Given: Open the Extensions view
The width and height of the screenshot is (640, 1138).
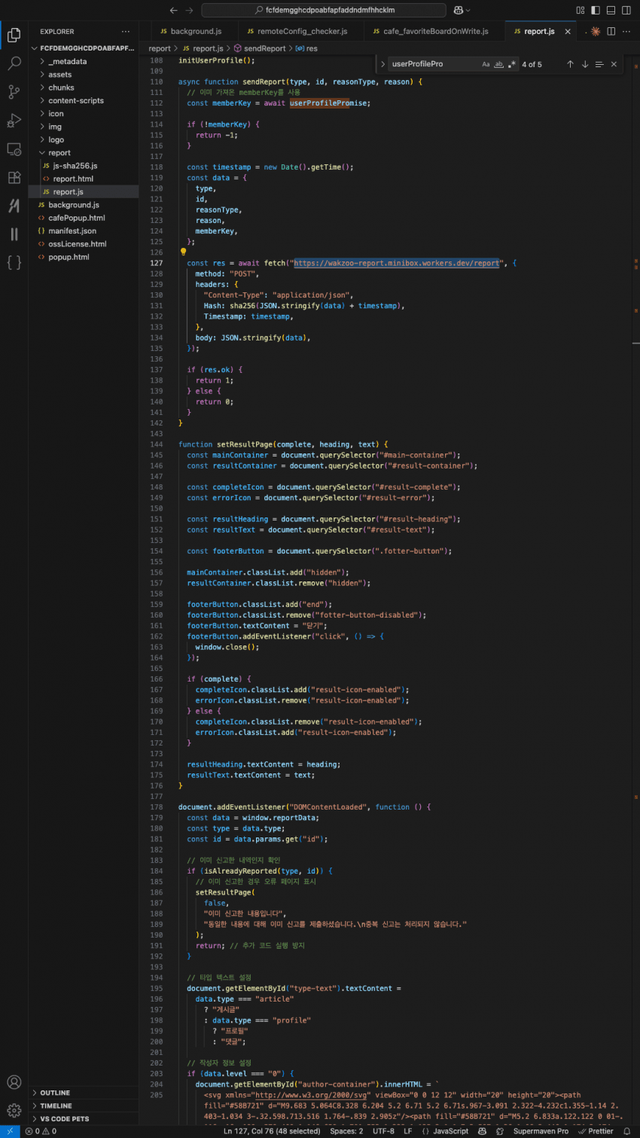Looking at the screenshot, I should (14, 177).
